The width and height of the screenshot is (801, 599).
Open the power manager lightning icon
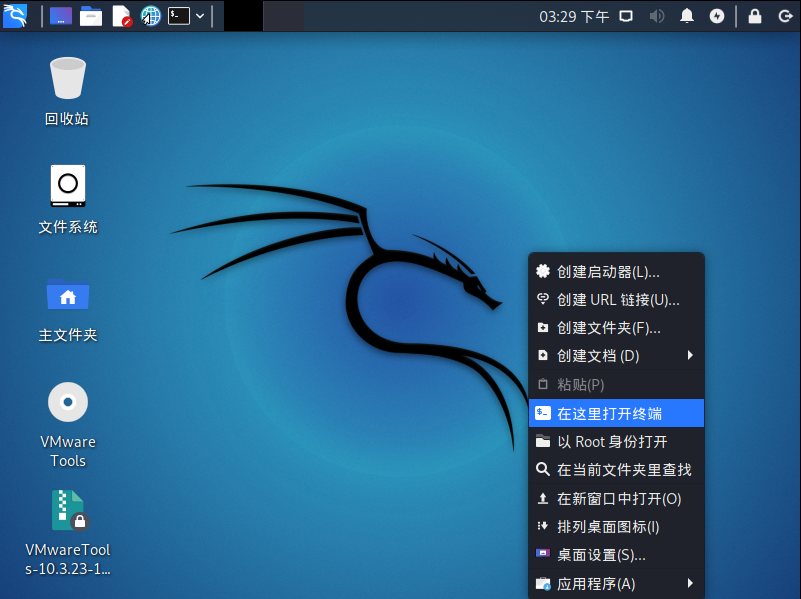pos(717,16)
